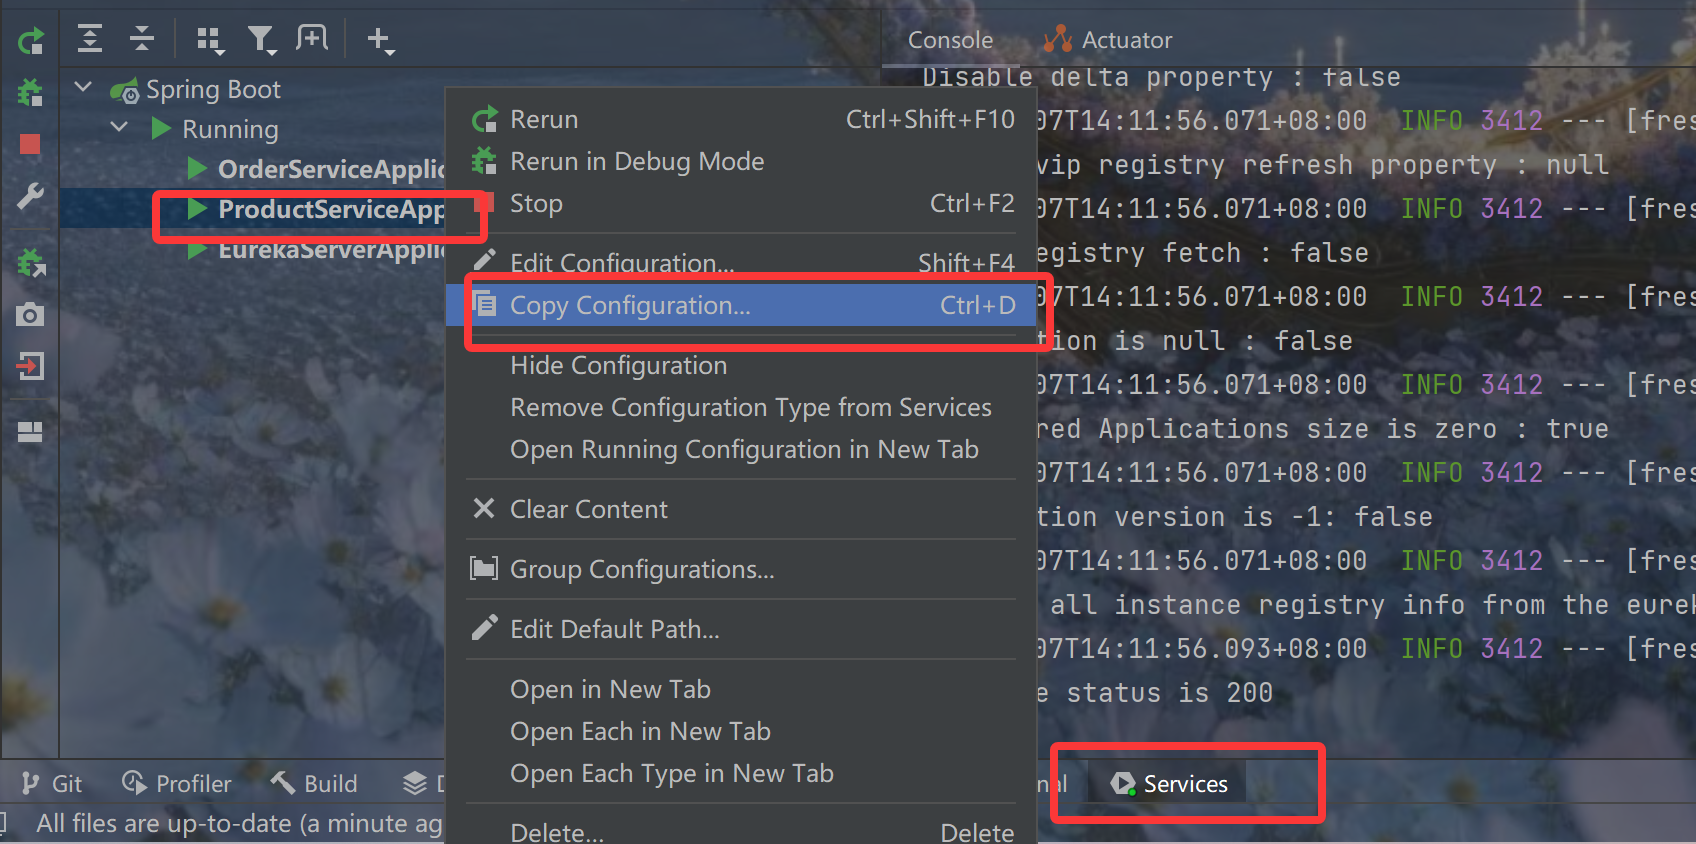Click the Open in New Tab toolbar icon
Viewport: 1696px width, 844px height.
312,39
